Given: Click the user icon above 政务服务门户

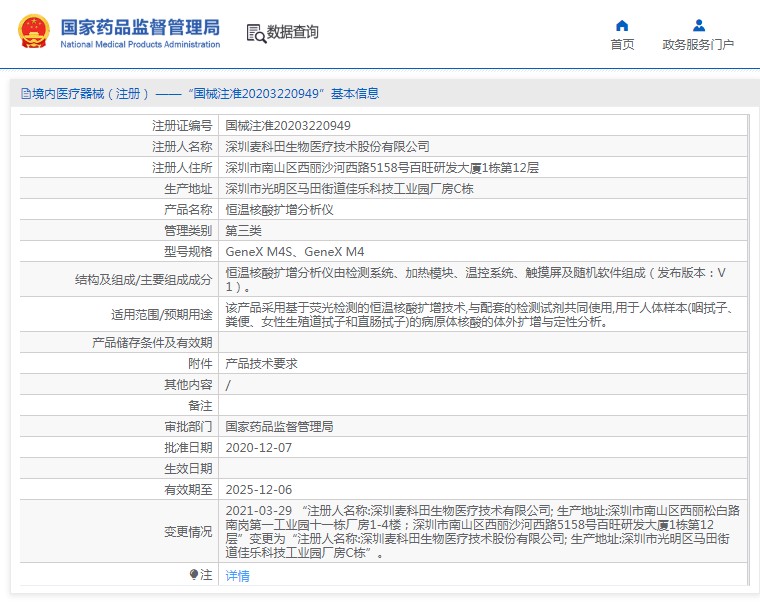Looking at the screenshot, I should (698, 25).
